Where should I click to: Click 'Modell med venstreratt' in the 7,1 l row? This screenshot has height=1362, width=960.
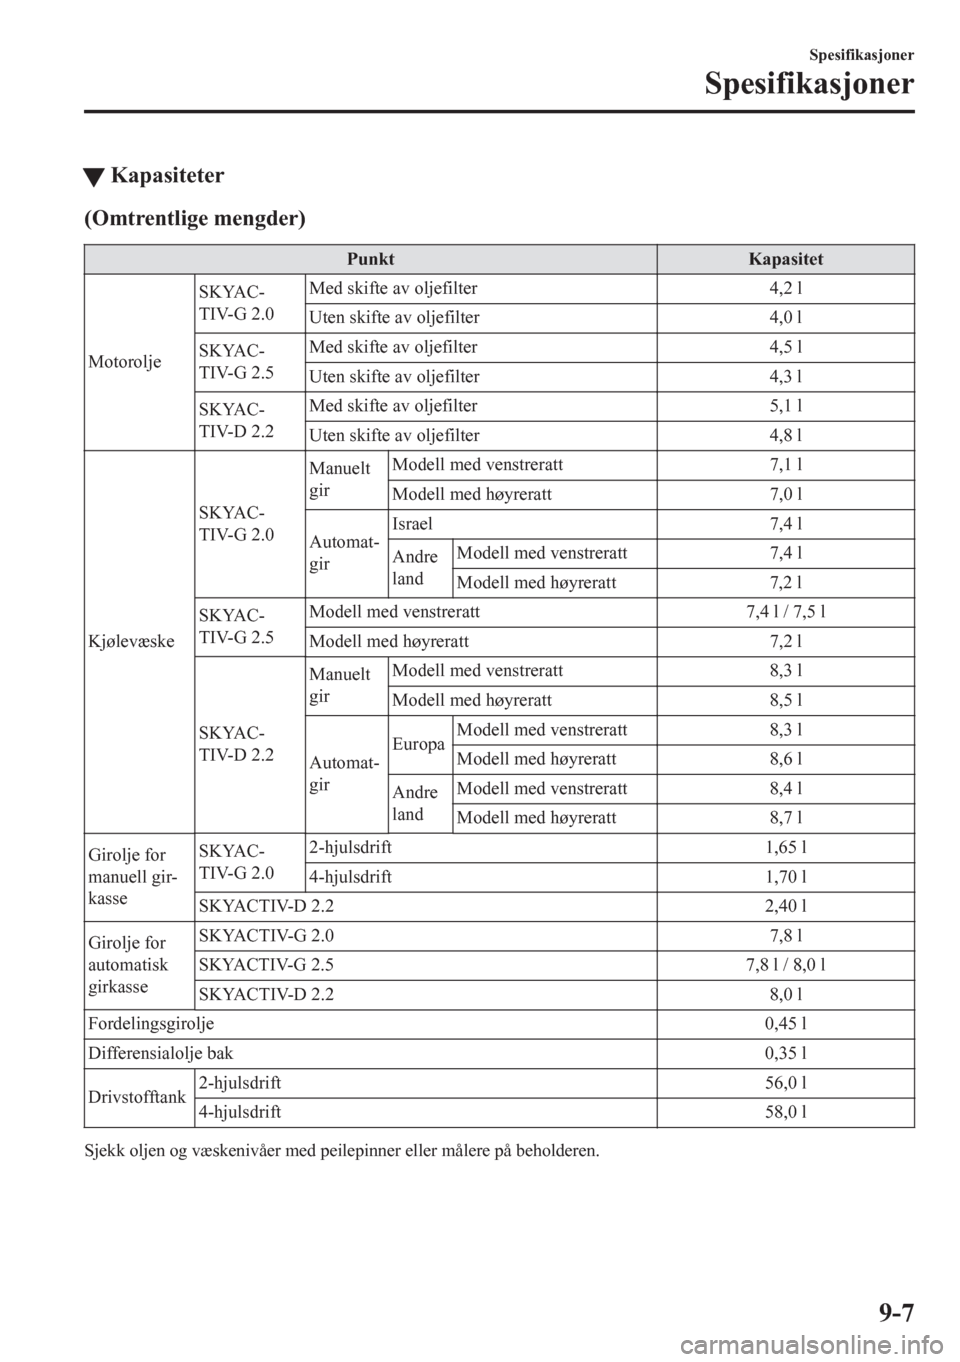[478, 465]
